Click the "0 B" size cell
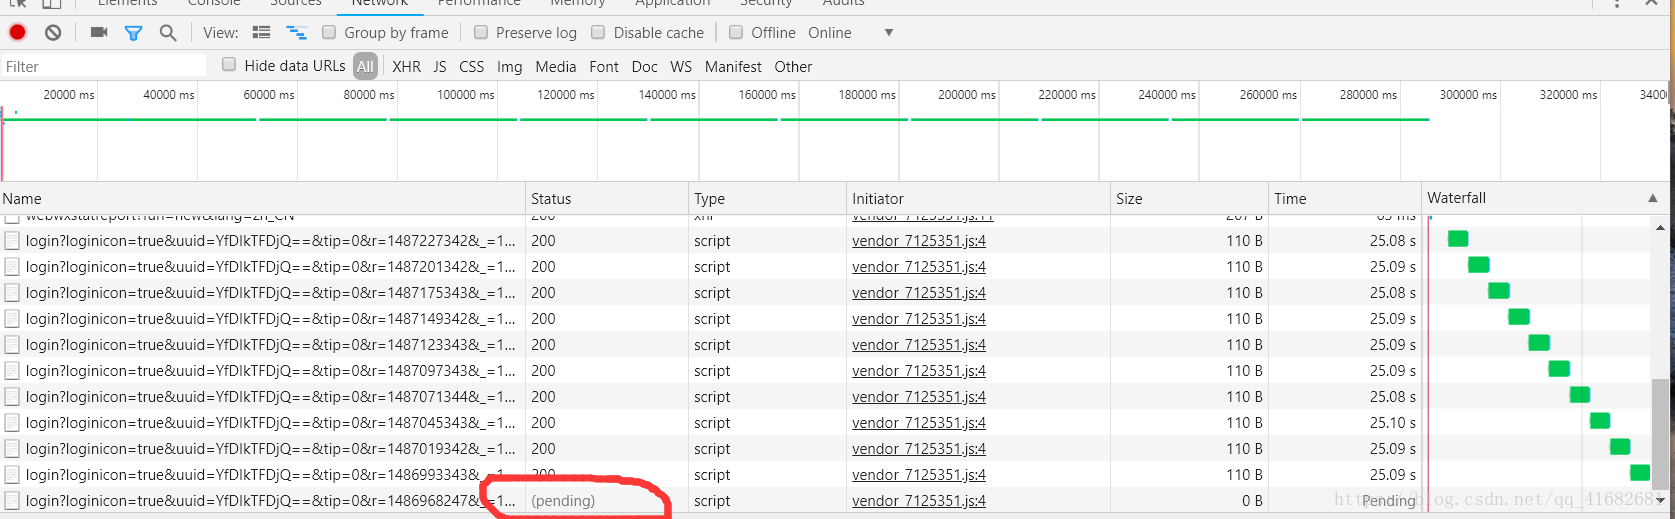This screenshot has height=519, width=1675. pyautogui.click(x=1252, y=501)
